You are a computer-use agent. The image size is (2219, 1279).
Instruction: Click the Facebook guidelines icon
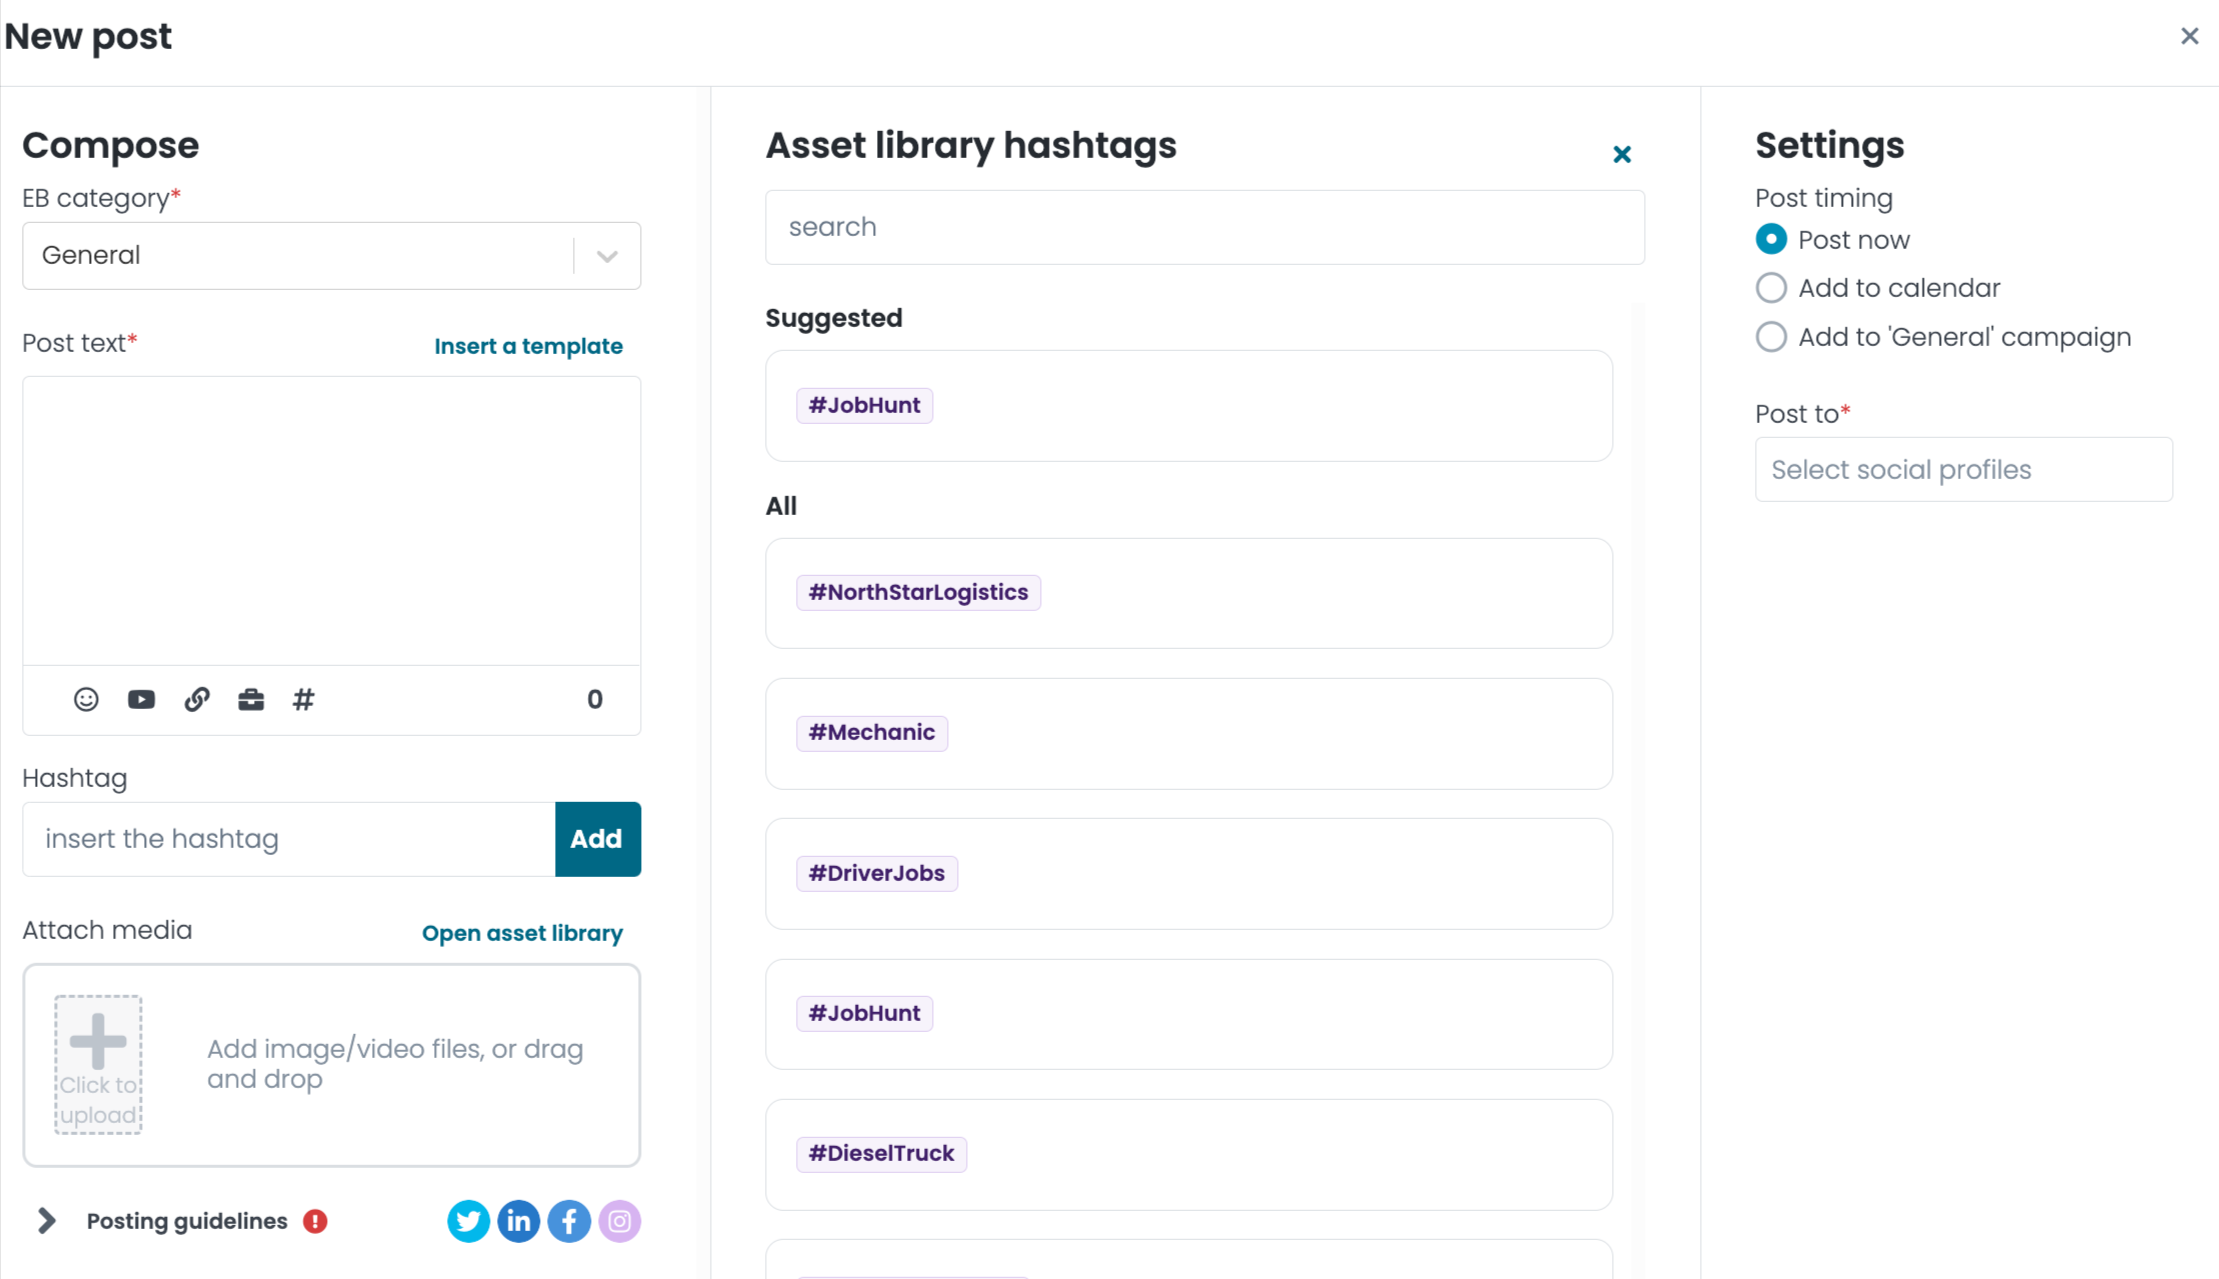coord(569,1221)
